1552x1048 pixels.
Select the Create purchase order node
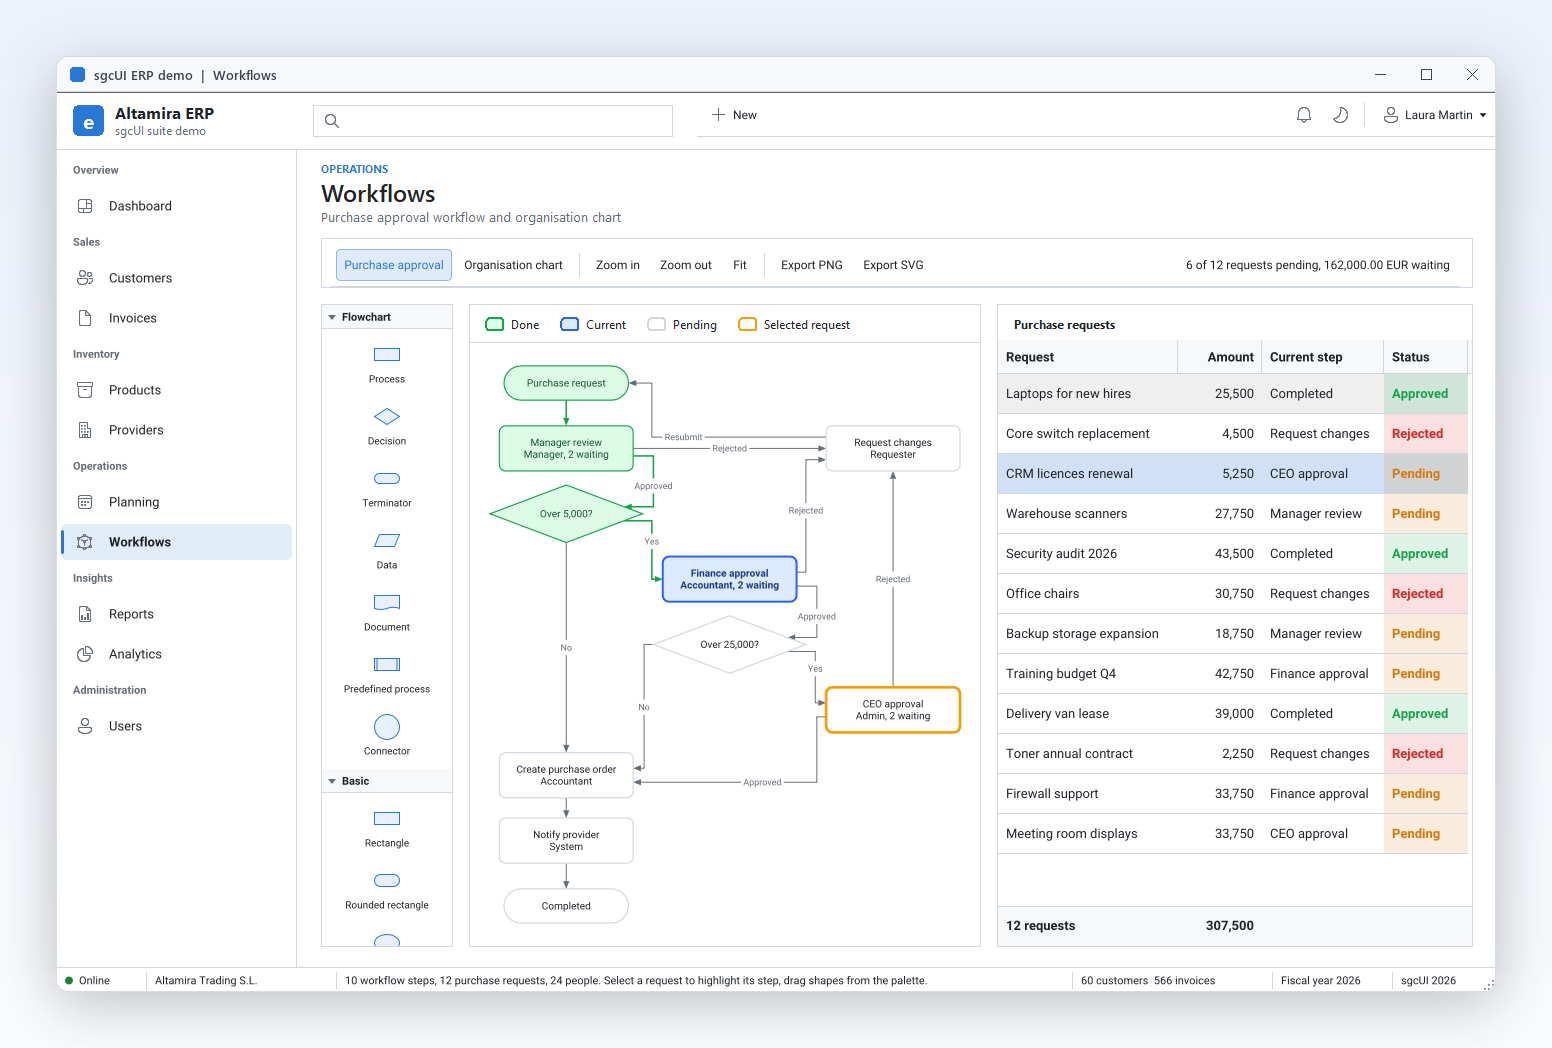pyautogui.click(x=566, y=775)
